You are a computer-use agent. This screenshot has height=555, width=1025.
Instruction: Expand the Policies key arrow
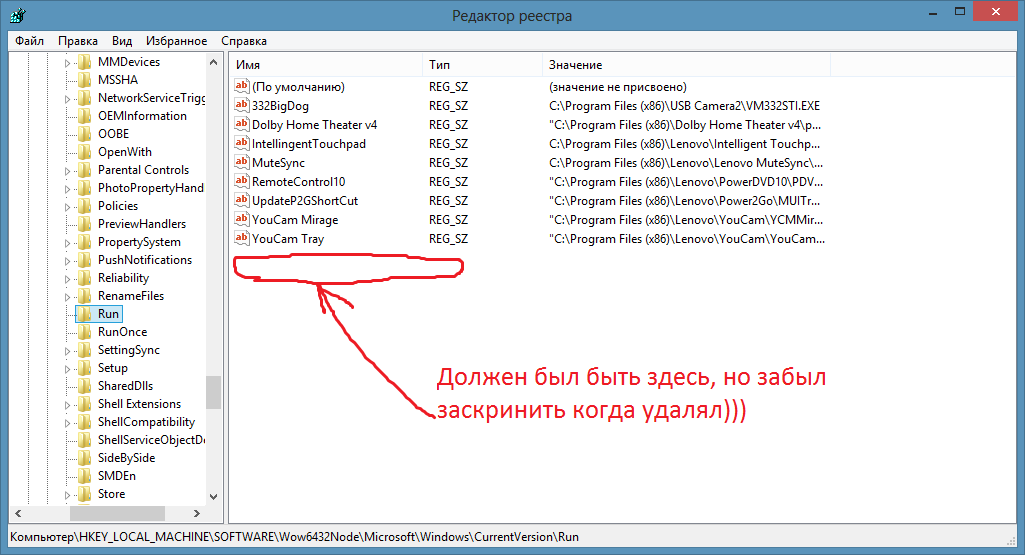[x=67, y=207]
